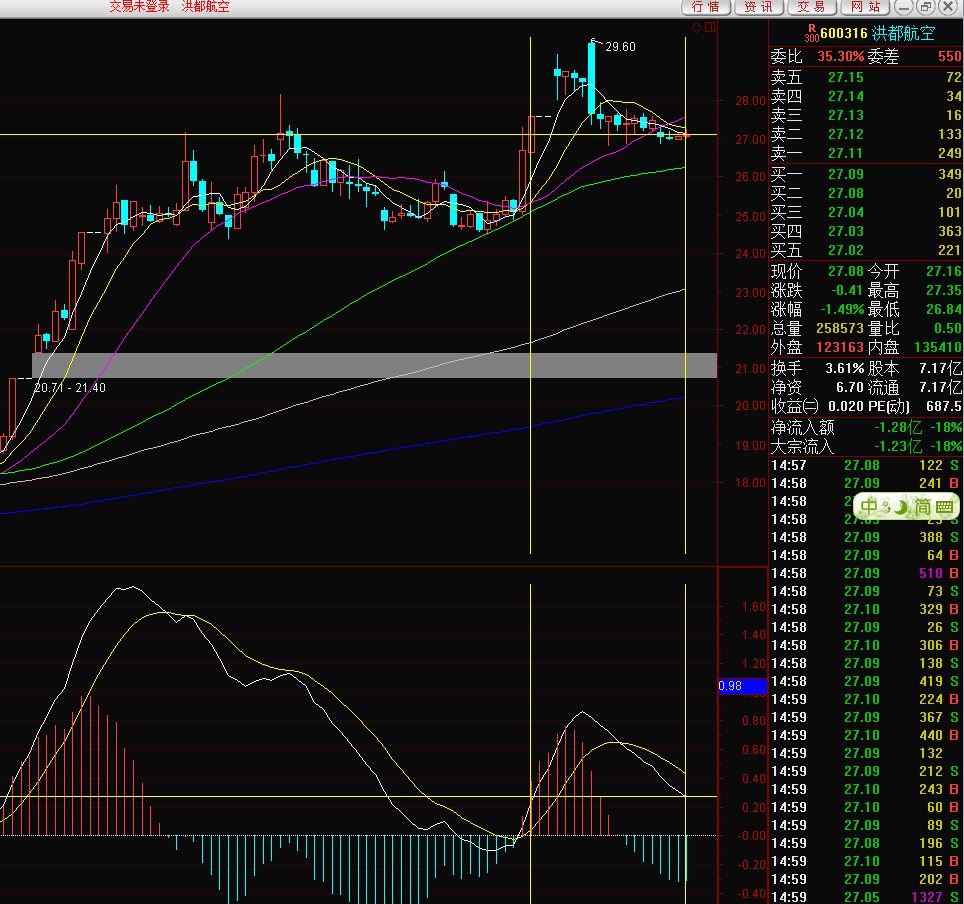Viewport: 964px width, 904px height.
Task: Open the 网站 (website) tab
Action: click(x=866, y=7)
